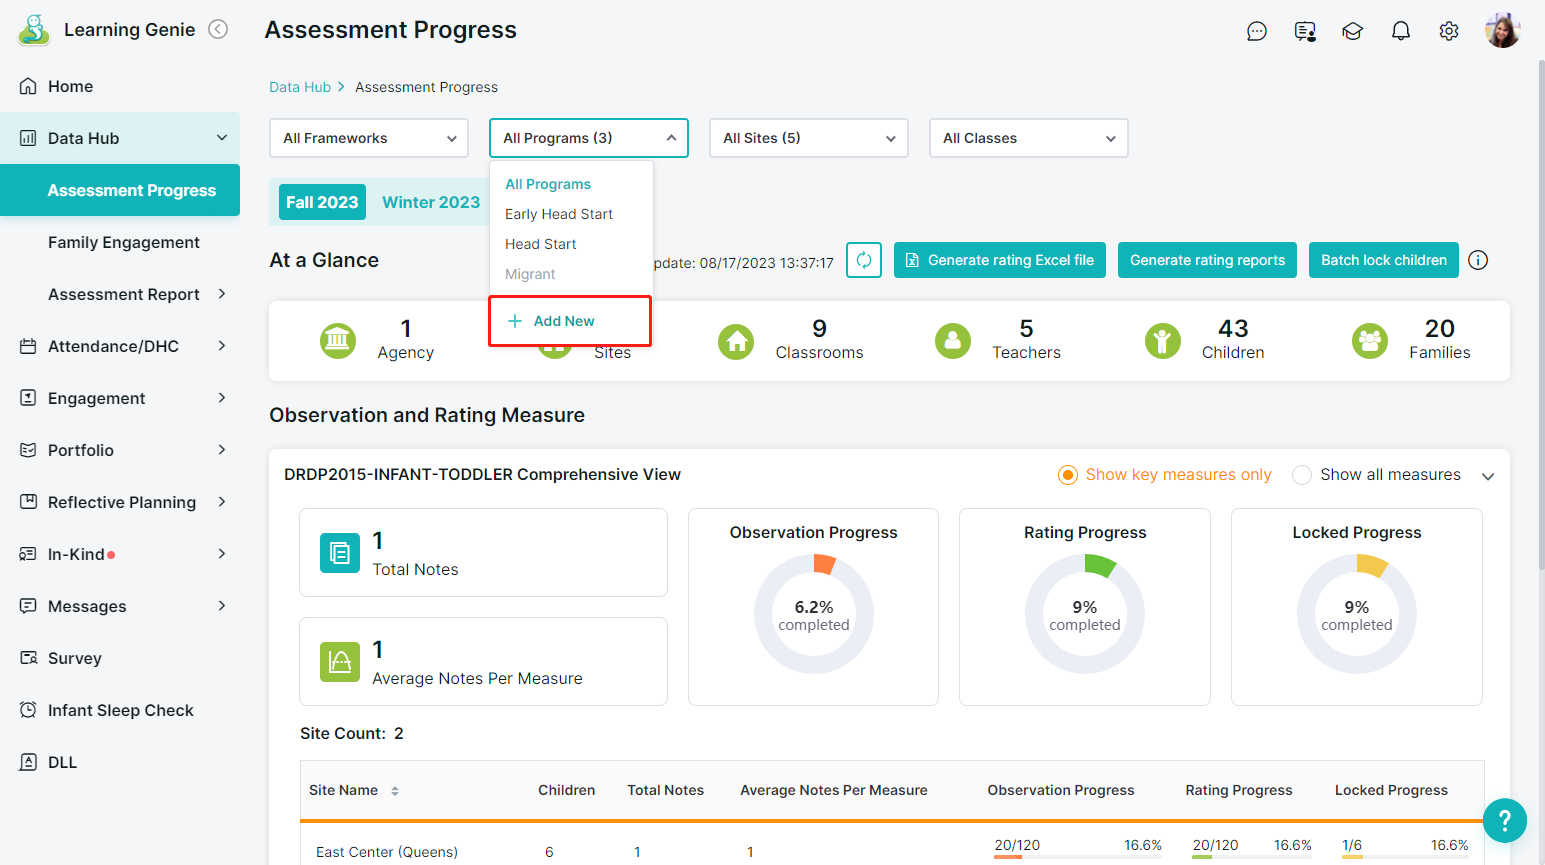Open the All Sites (5) dropdown

[808, 138]
